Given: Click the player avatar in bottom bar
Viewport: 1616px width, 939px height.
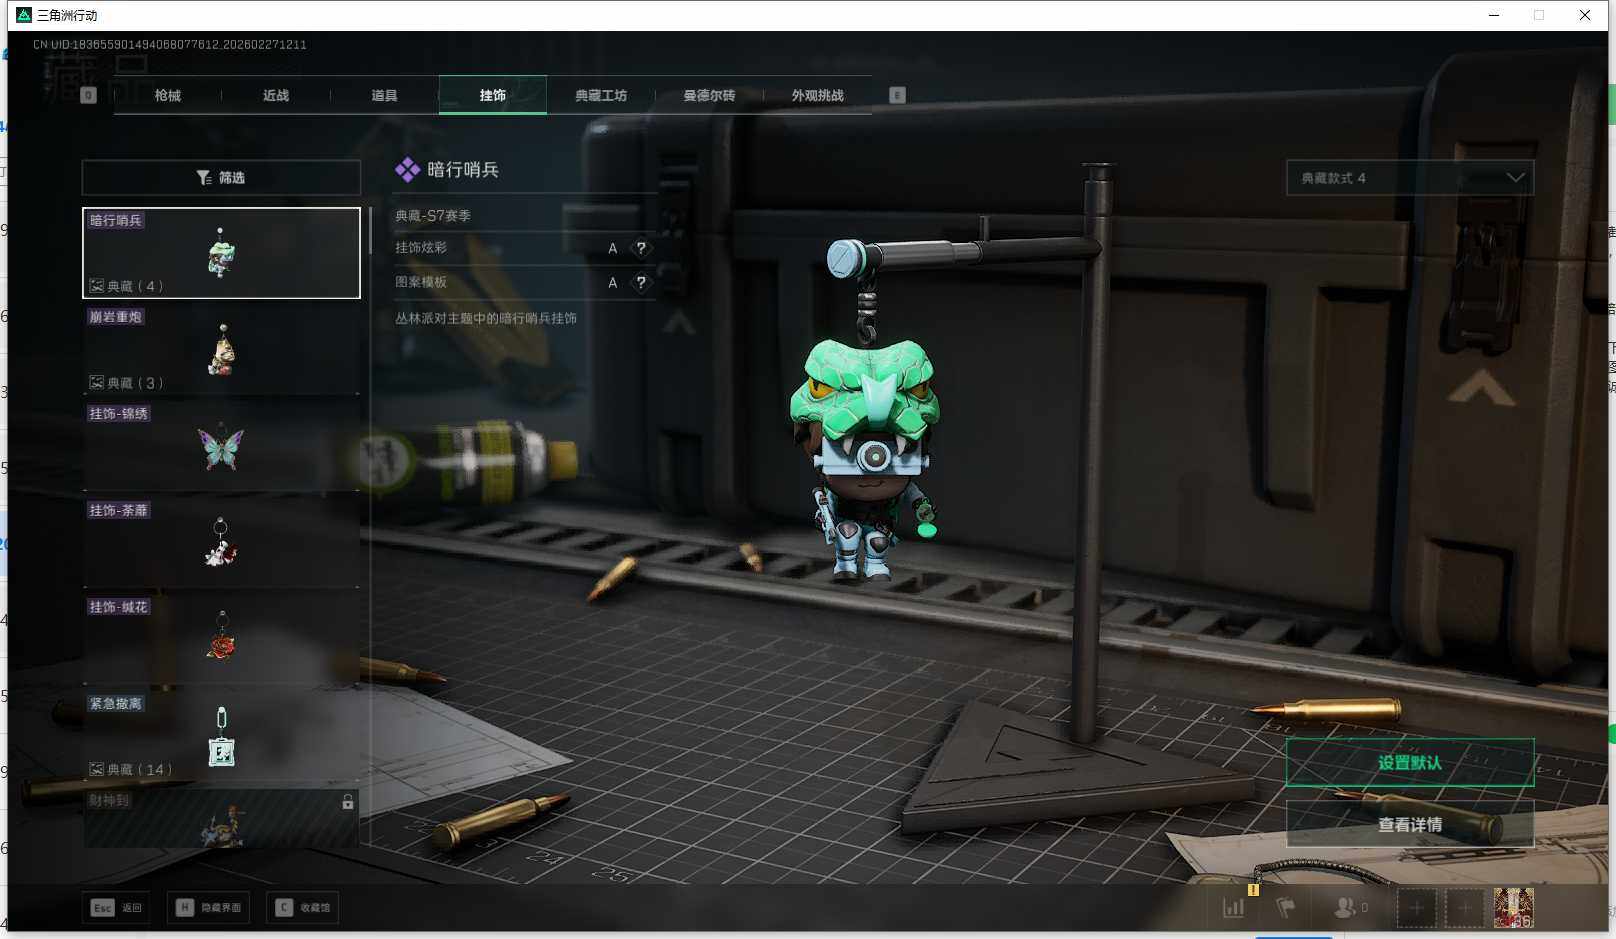Looking at the screenshot, I should tap(1513, 907).
